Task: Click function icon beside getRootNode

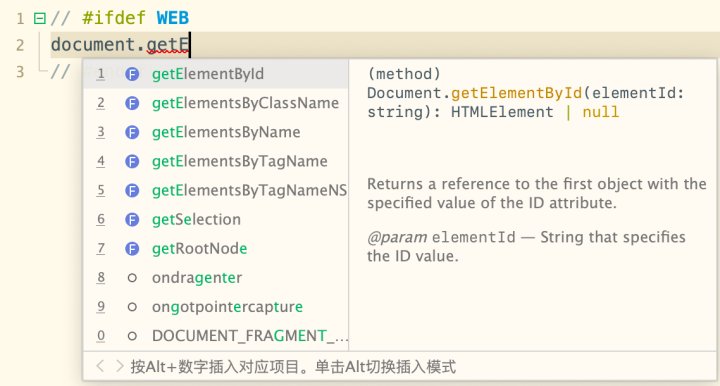Action: pyautogui.click(x=132, y=249)
